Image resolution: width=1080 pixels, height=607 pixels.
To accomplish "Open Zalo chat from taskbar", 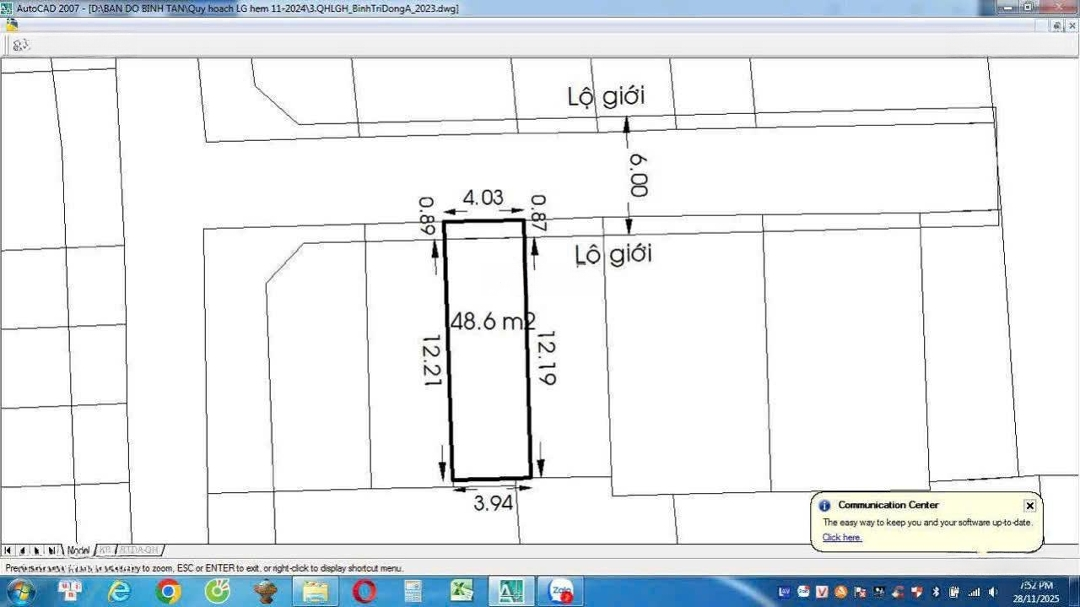I will [x=562, y=591].
